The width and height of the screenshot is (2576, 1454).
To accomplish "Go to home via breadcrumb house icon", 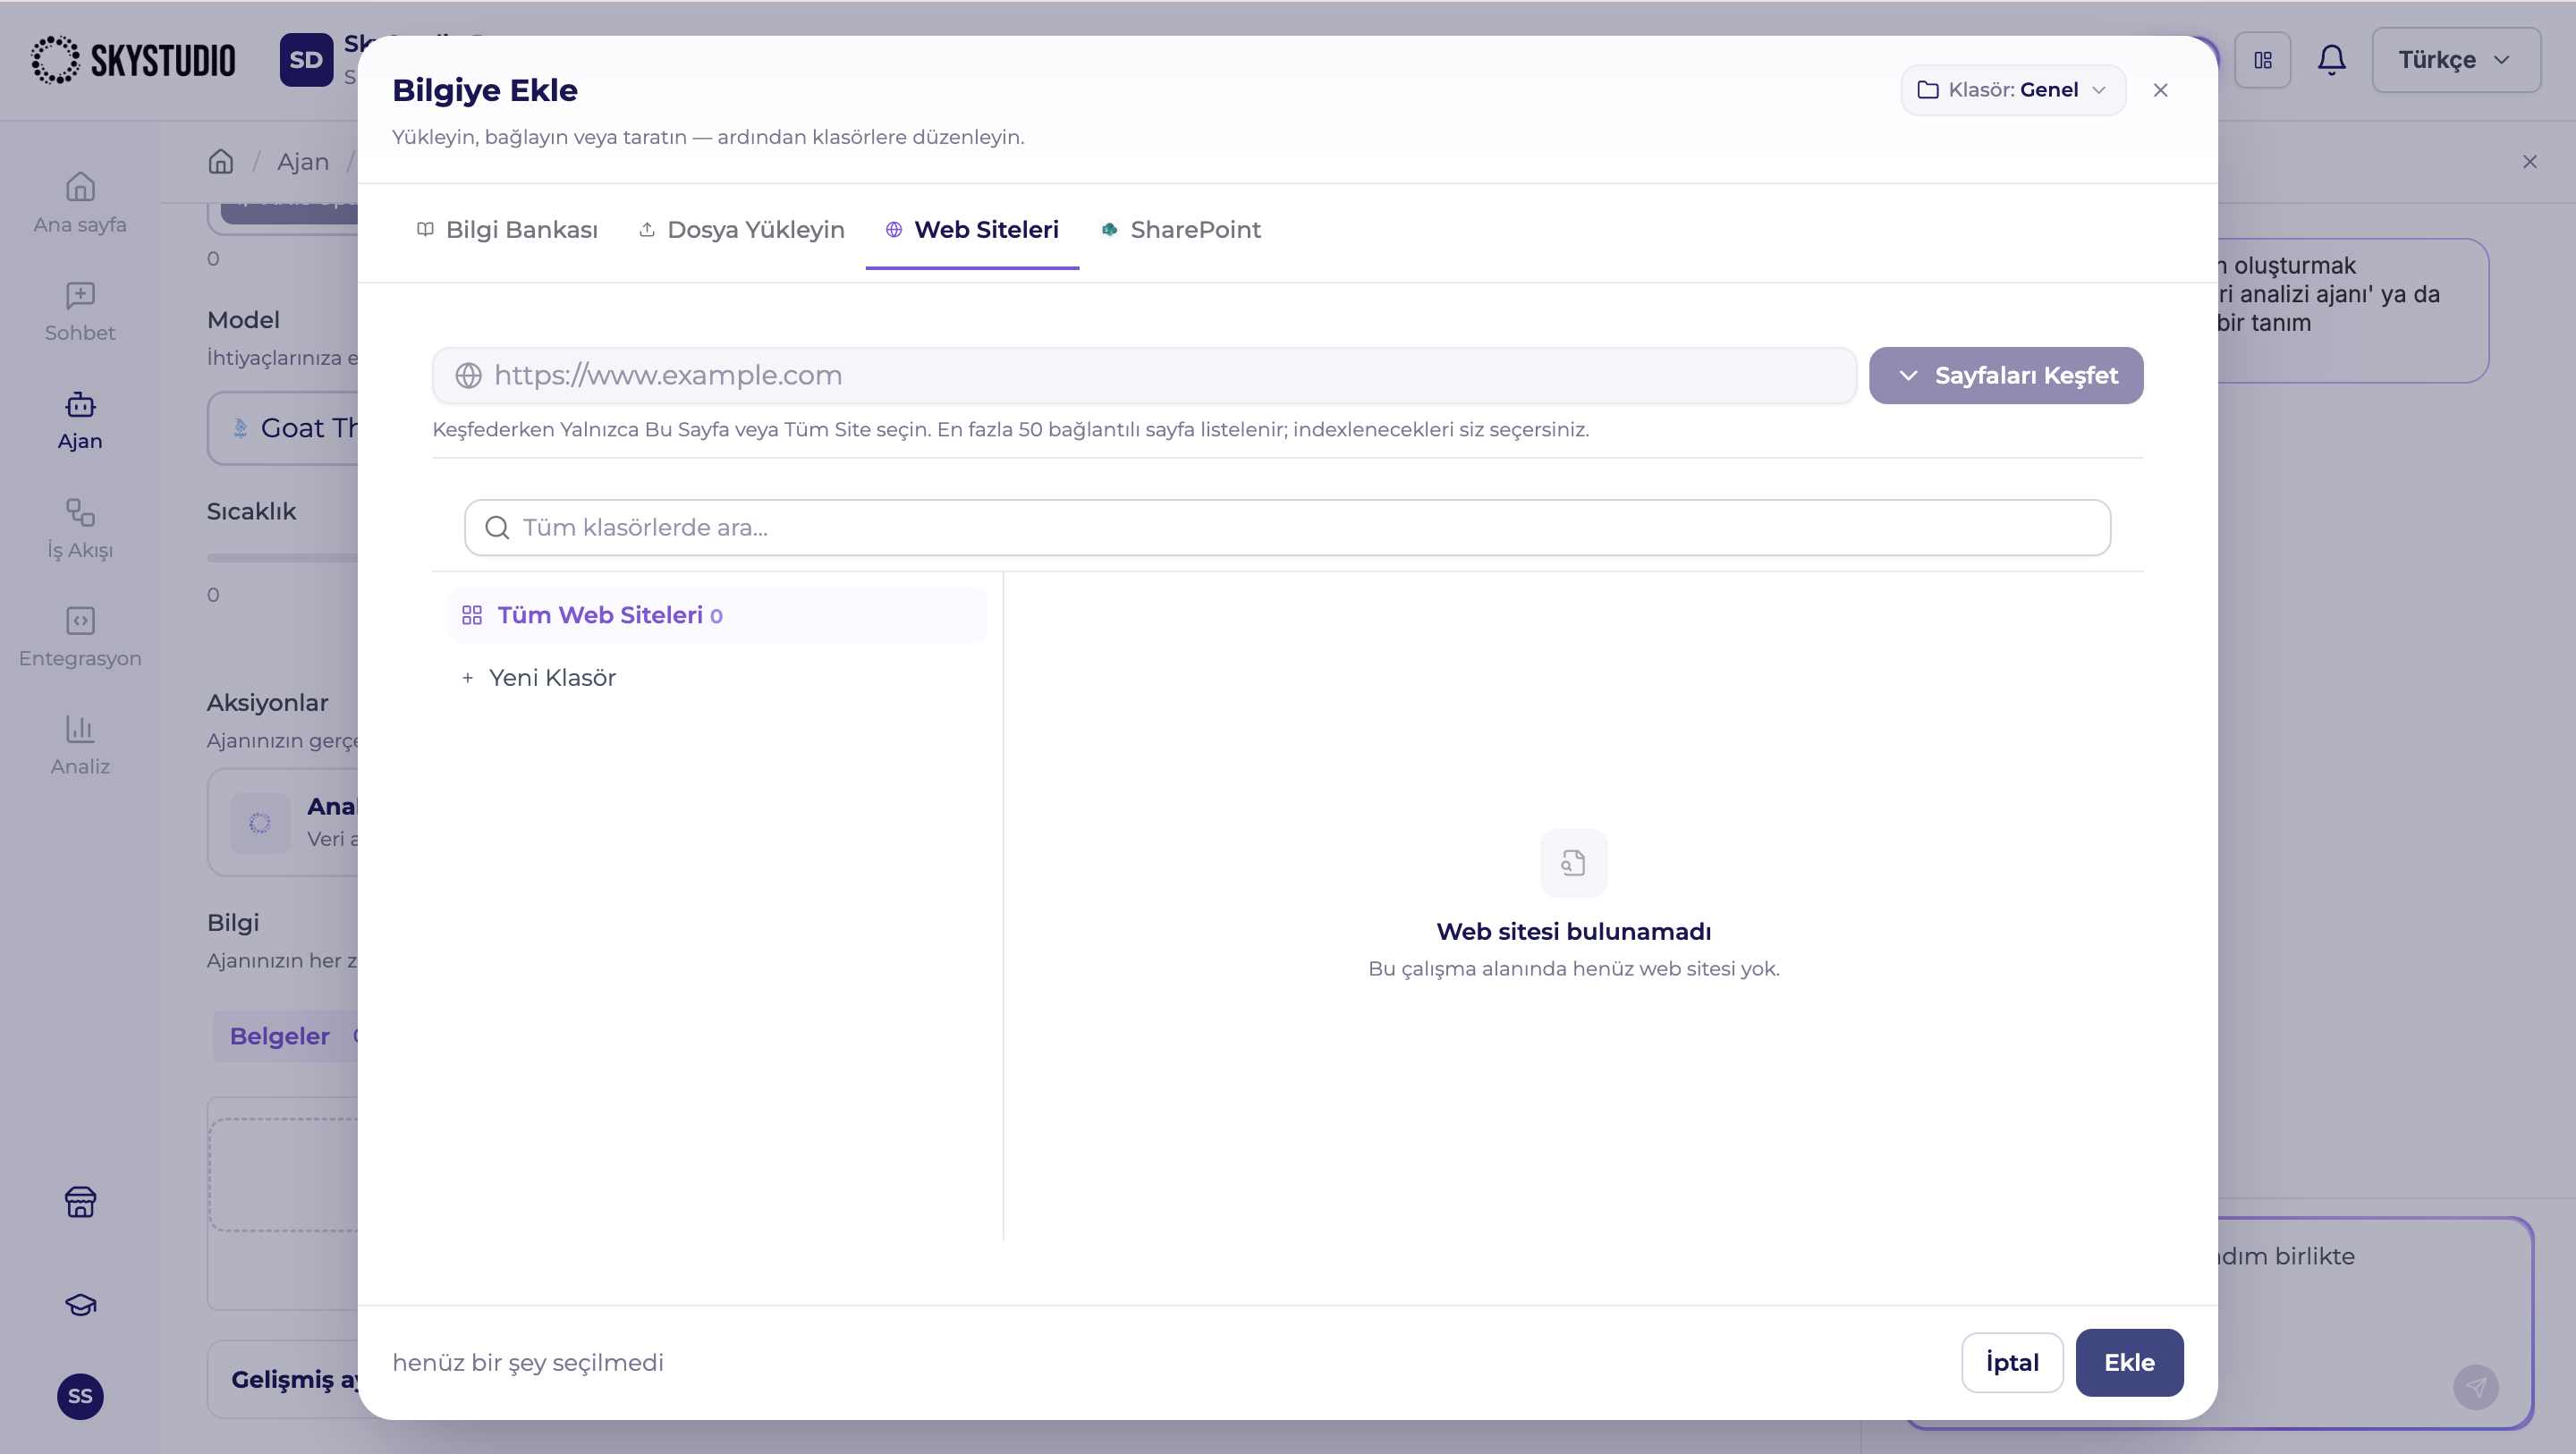I will 221,161.
